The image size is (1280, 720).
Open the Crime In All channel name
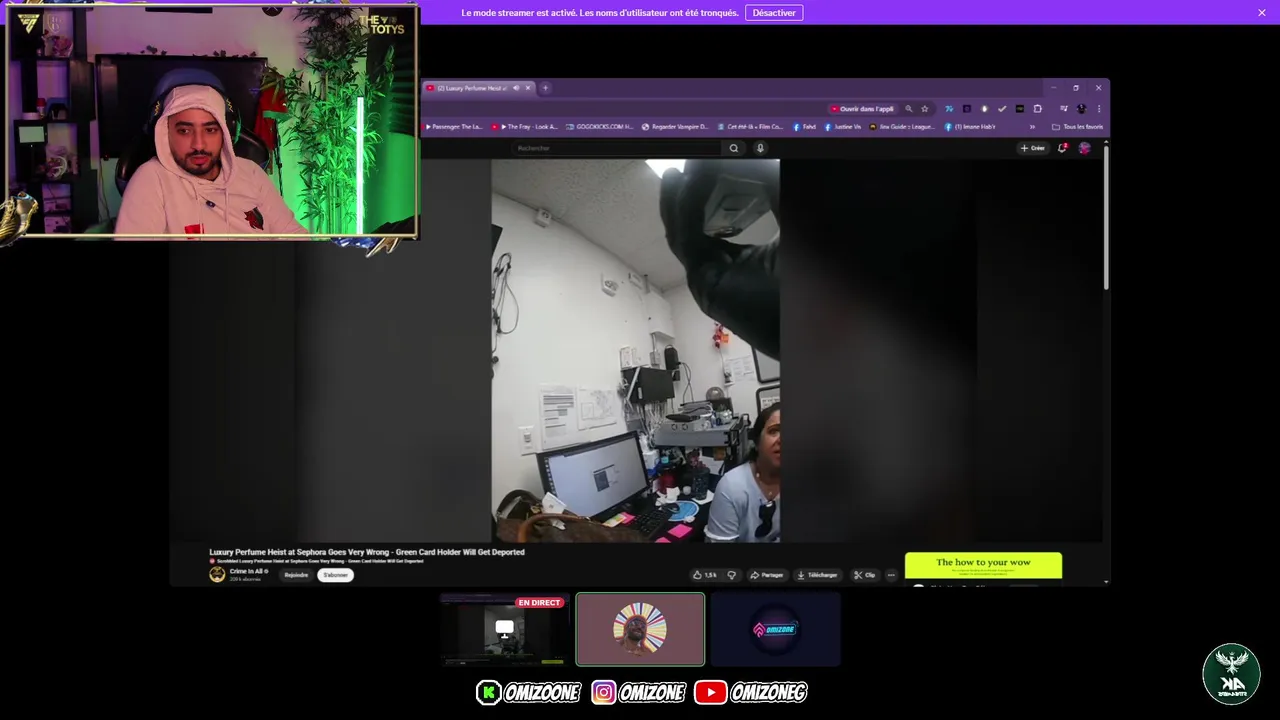tap(245, 571)
